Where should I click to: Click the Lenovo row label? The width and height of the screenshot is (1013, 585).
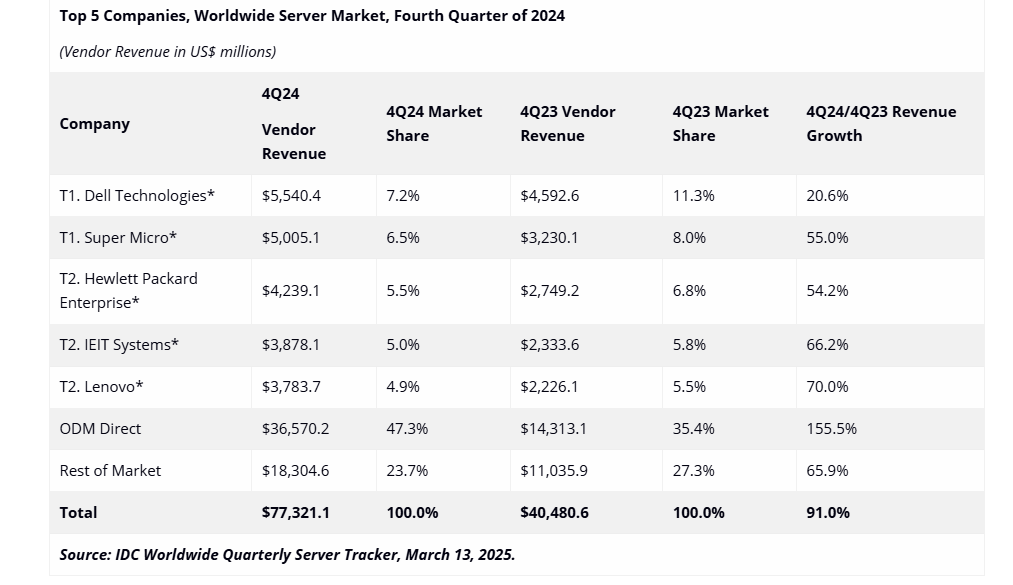coord(102,387)
